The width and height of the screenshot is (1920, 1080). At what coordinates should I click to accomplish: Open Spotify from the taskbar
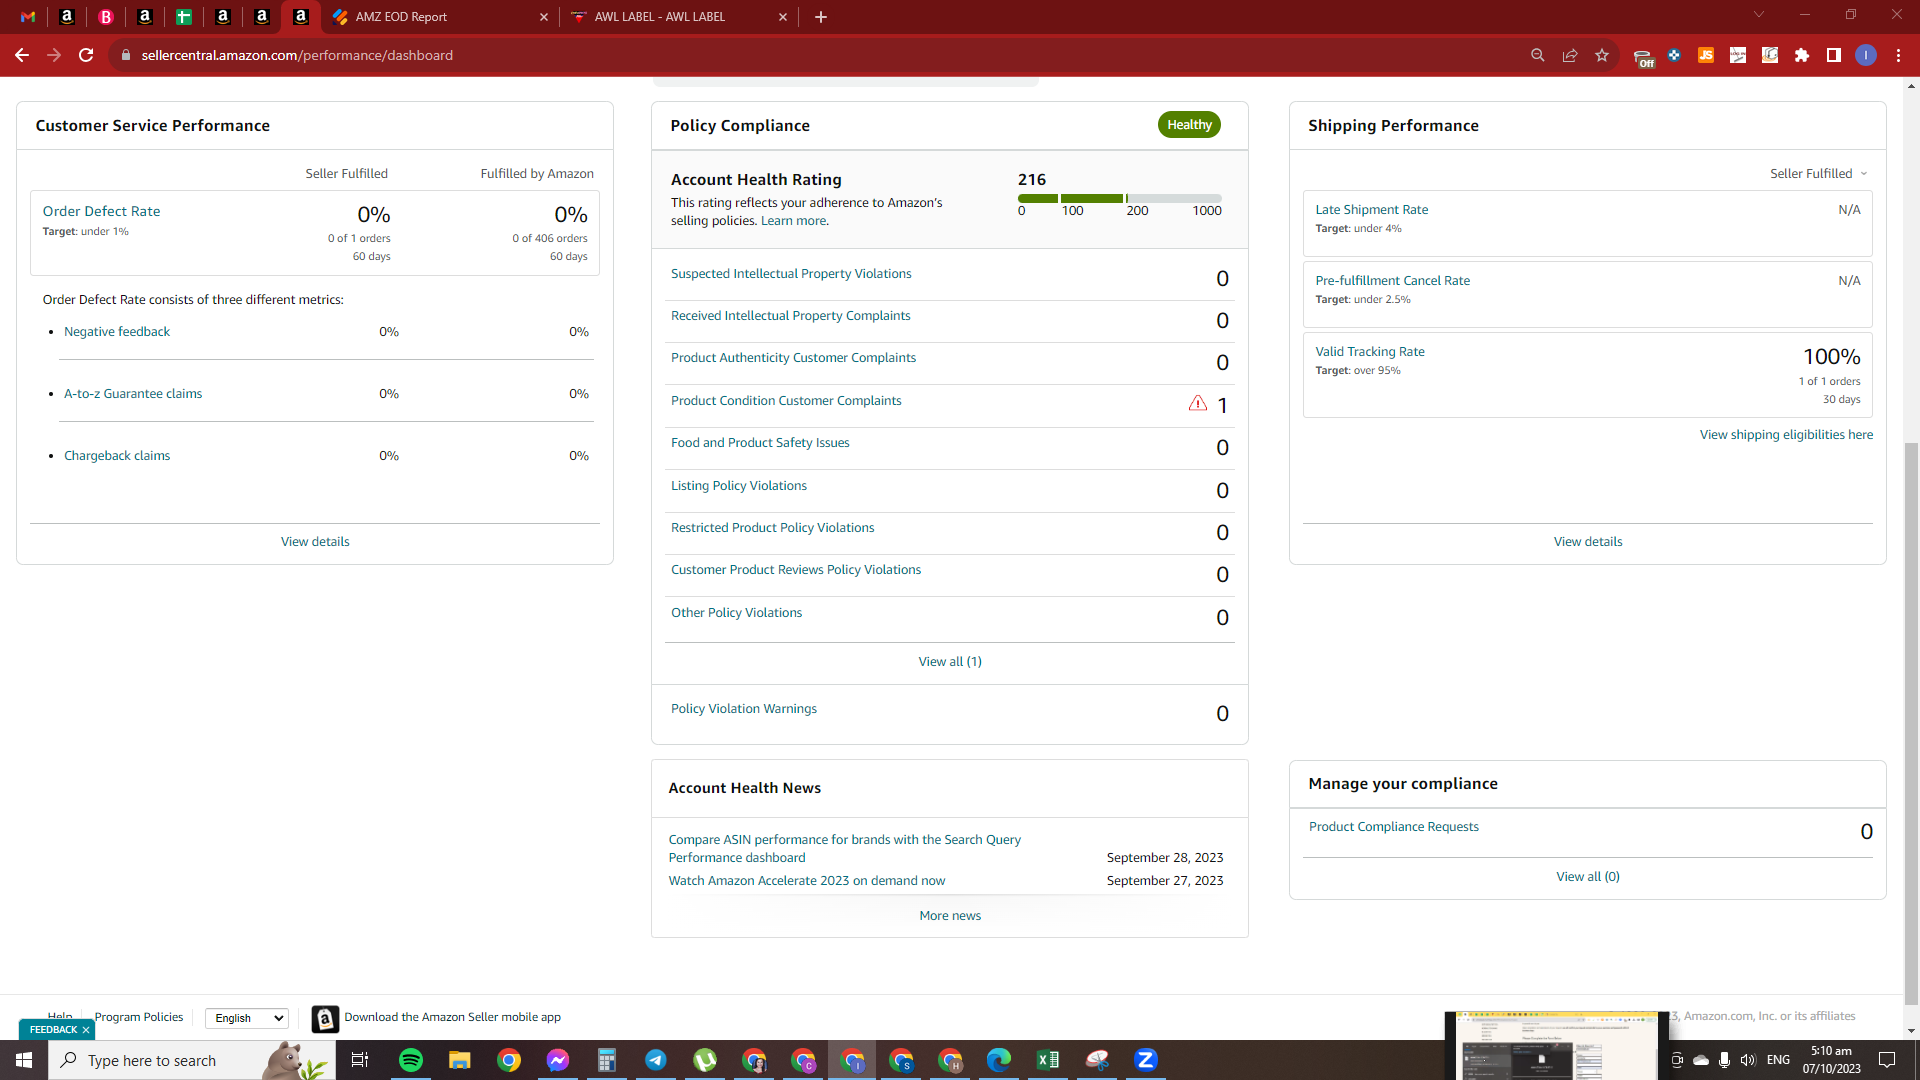tap(411, 1060)
